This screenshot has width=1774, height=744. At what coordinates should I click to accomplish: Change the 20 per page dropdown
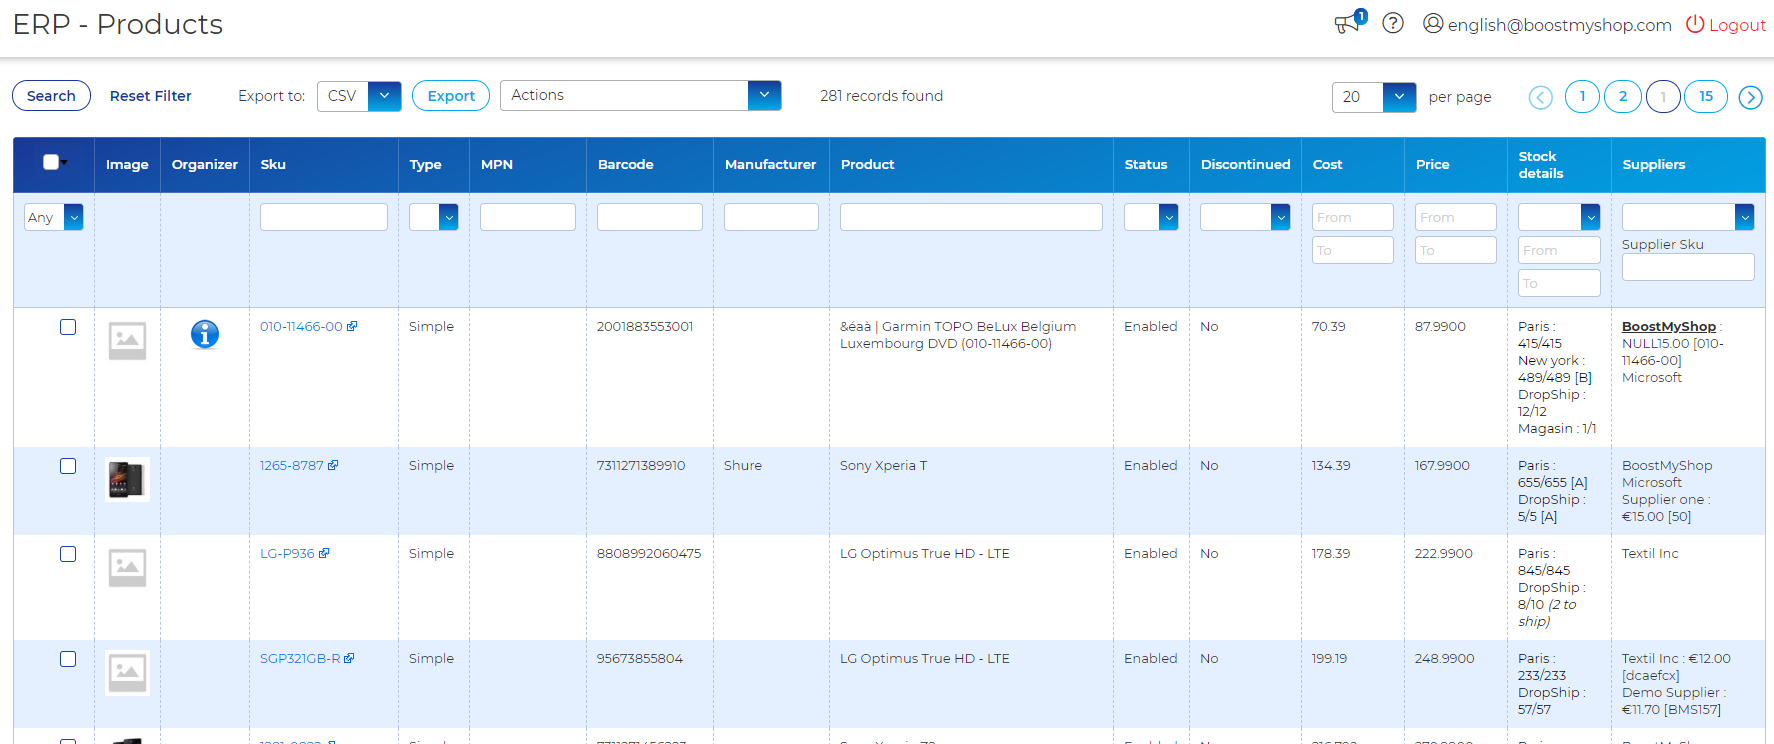(x=1374, y=97)
